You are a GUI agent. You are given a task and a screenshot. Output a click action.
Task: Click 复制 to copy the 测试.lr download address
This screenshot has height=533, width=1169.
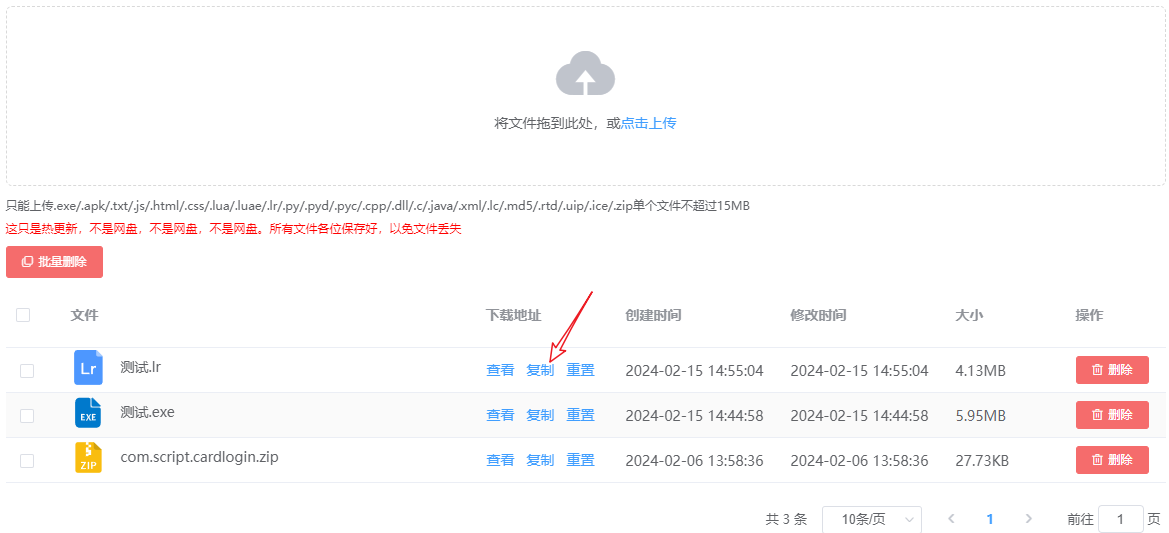point(541,370)
